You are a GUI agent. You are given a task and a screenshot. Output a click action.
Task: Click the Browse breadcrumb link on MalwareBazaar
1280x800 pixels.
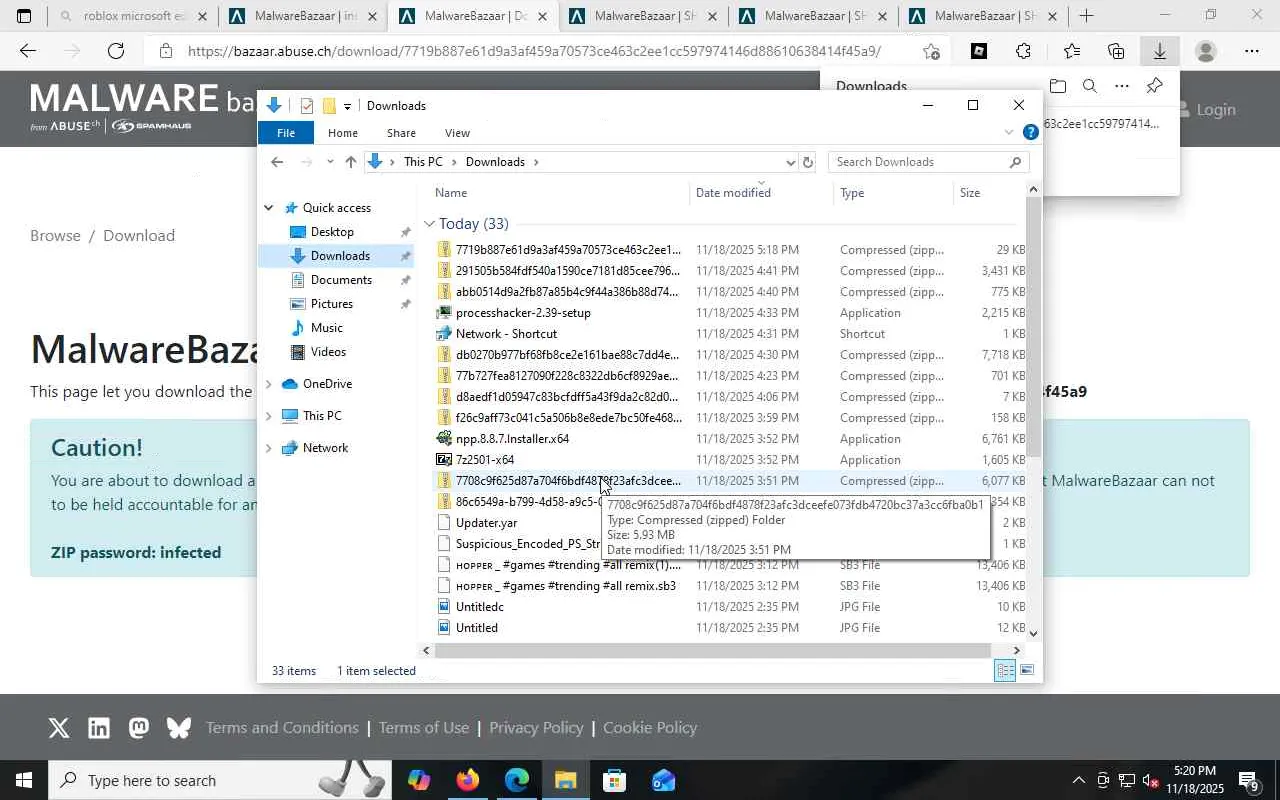click(x=55, y=236)
